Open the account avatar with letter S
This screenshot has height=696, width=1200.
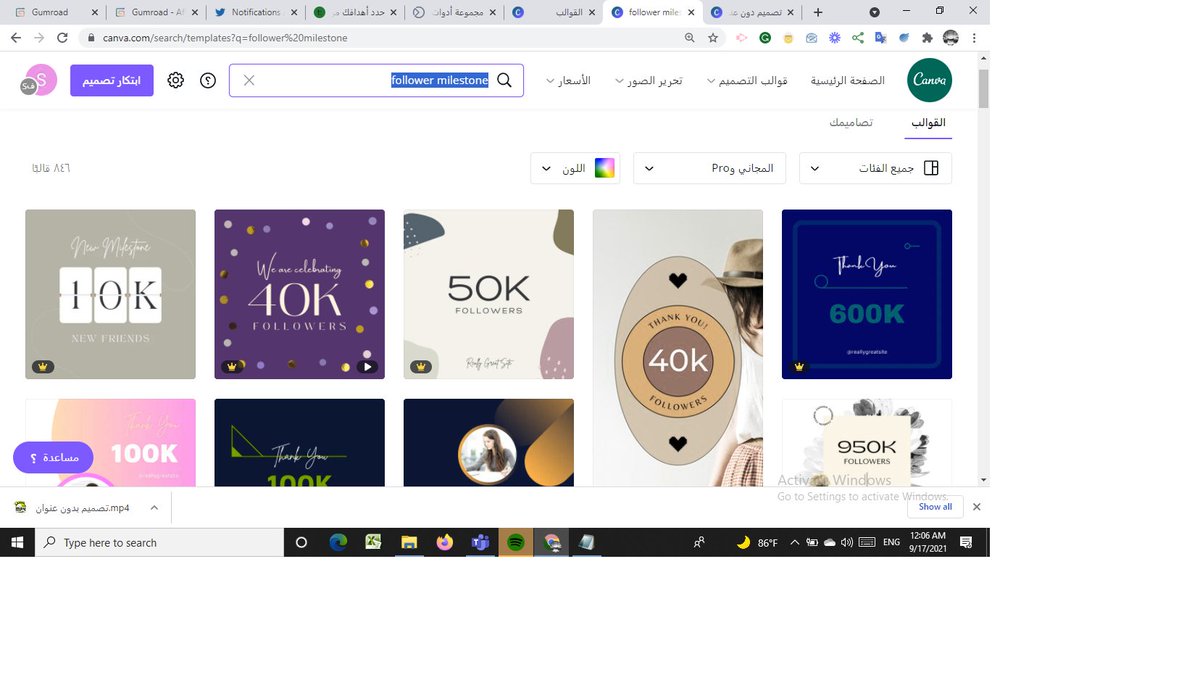pos(40,80)
